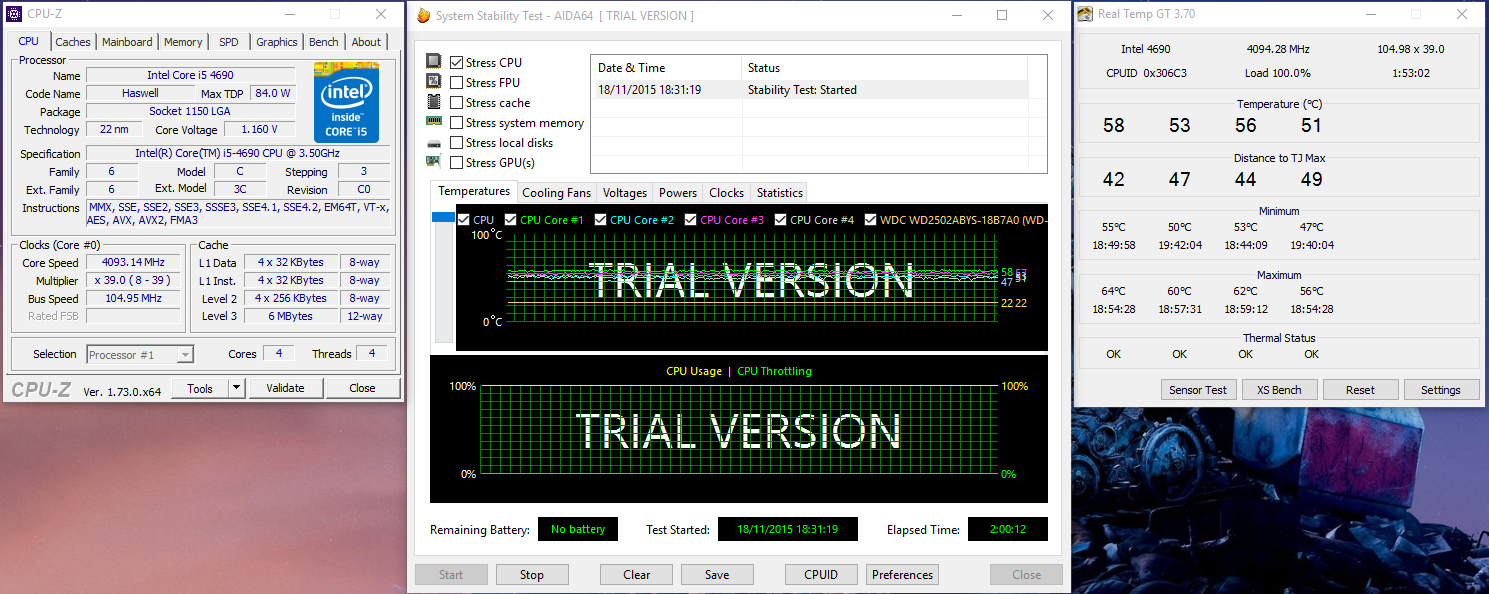Enable Stress system memory checkbox
This screenshot has width=1489, height=594.
click(x=457, y=122)
